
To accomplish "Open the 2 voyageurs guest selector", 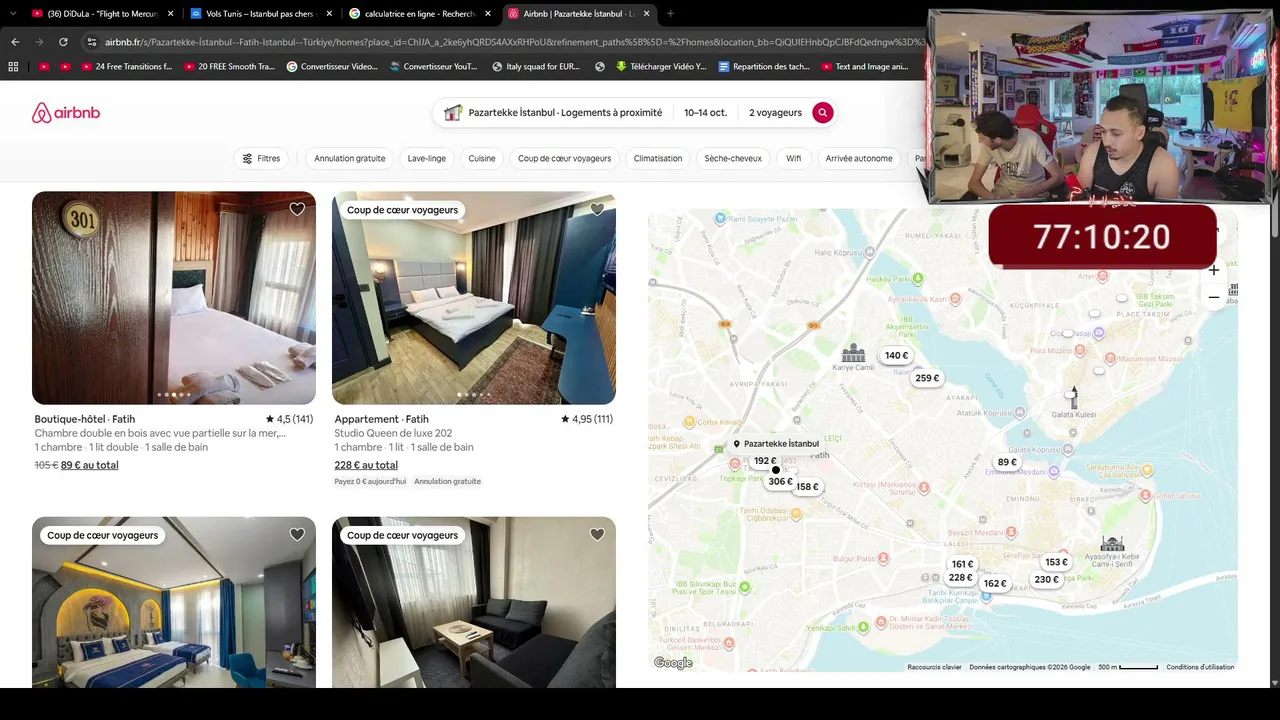I will pyautogui.click(x=775, y=113).
